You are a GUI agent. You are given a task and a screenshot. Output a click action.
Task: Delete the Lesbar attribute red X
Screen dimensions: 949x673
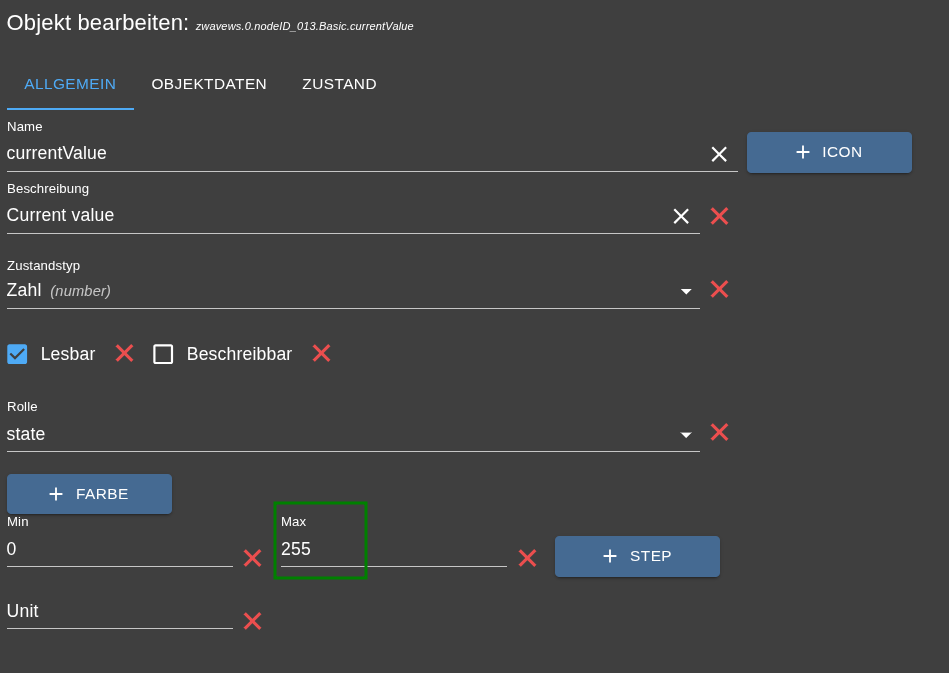124,353
